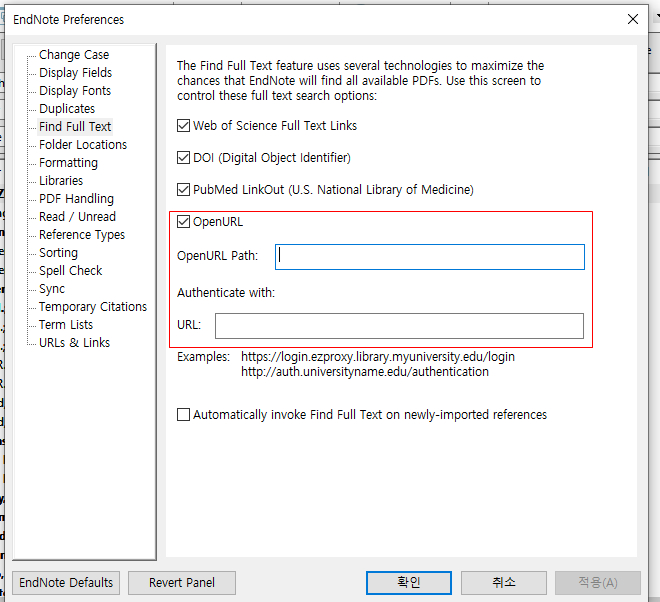Select Display Fields in preference list
This screenshot has width=660, height=602.
coord(75,73)
